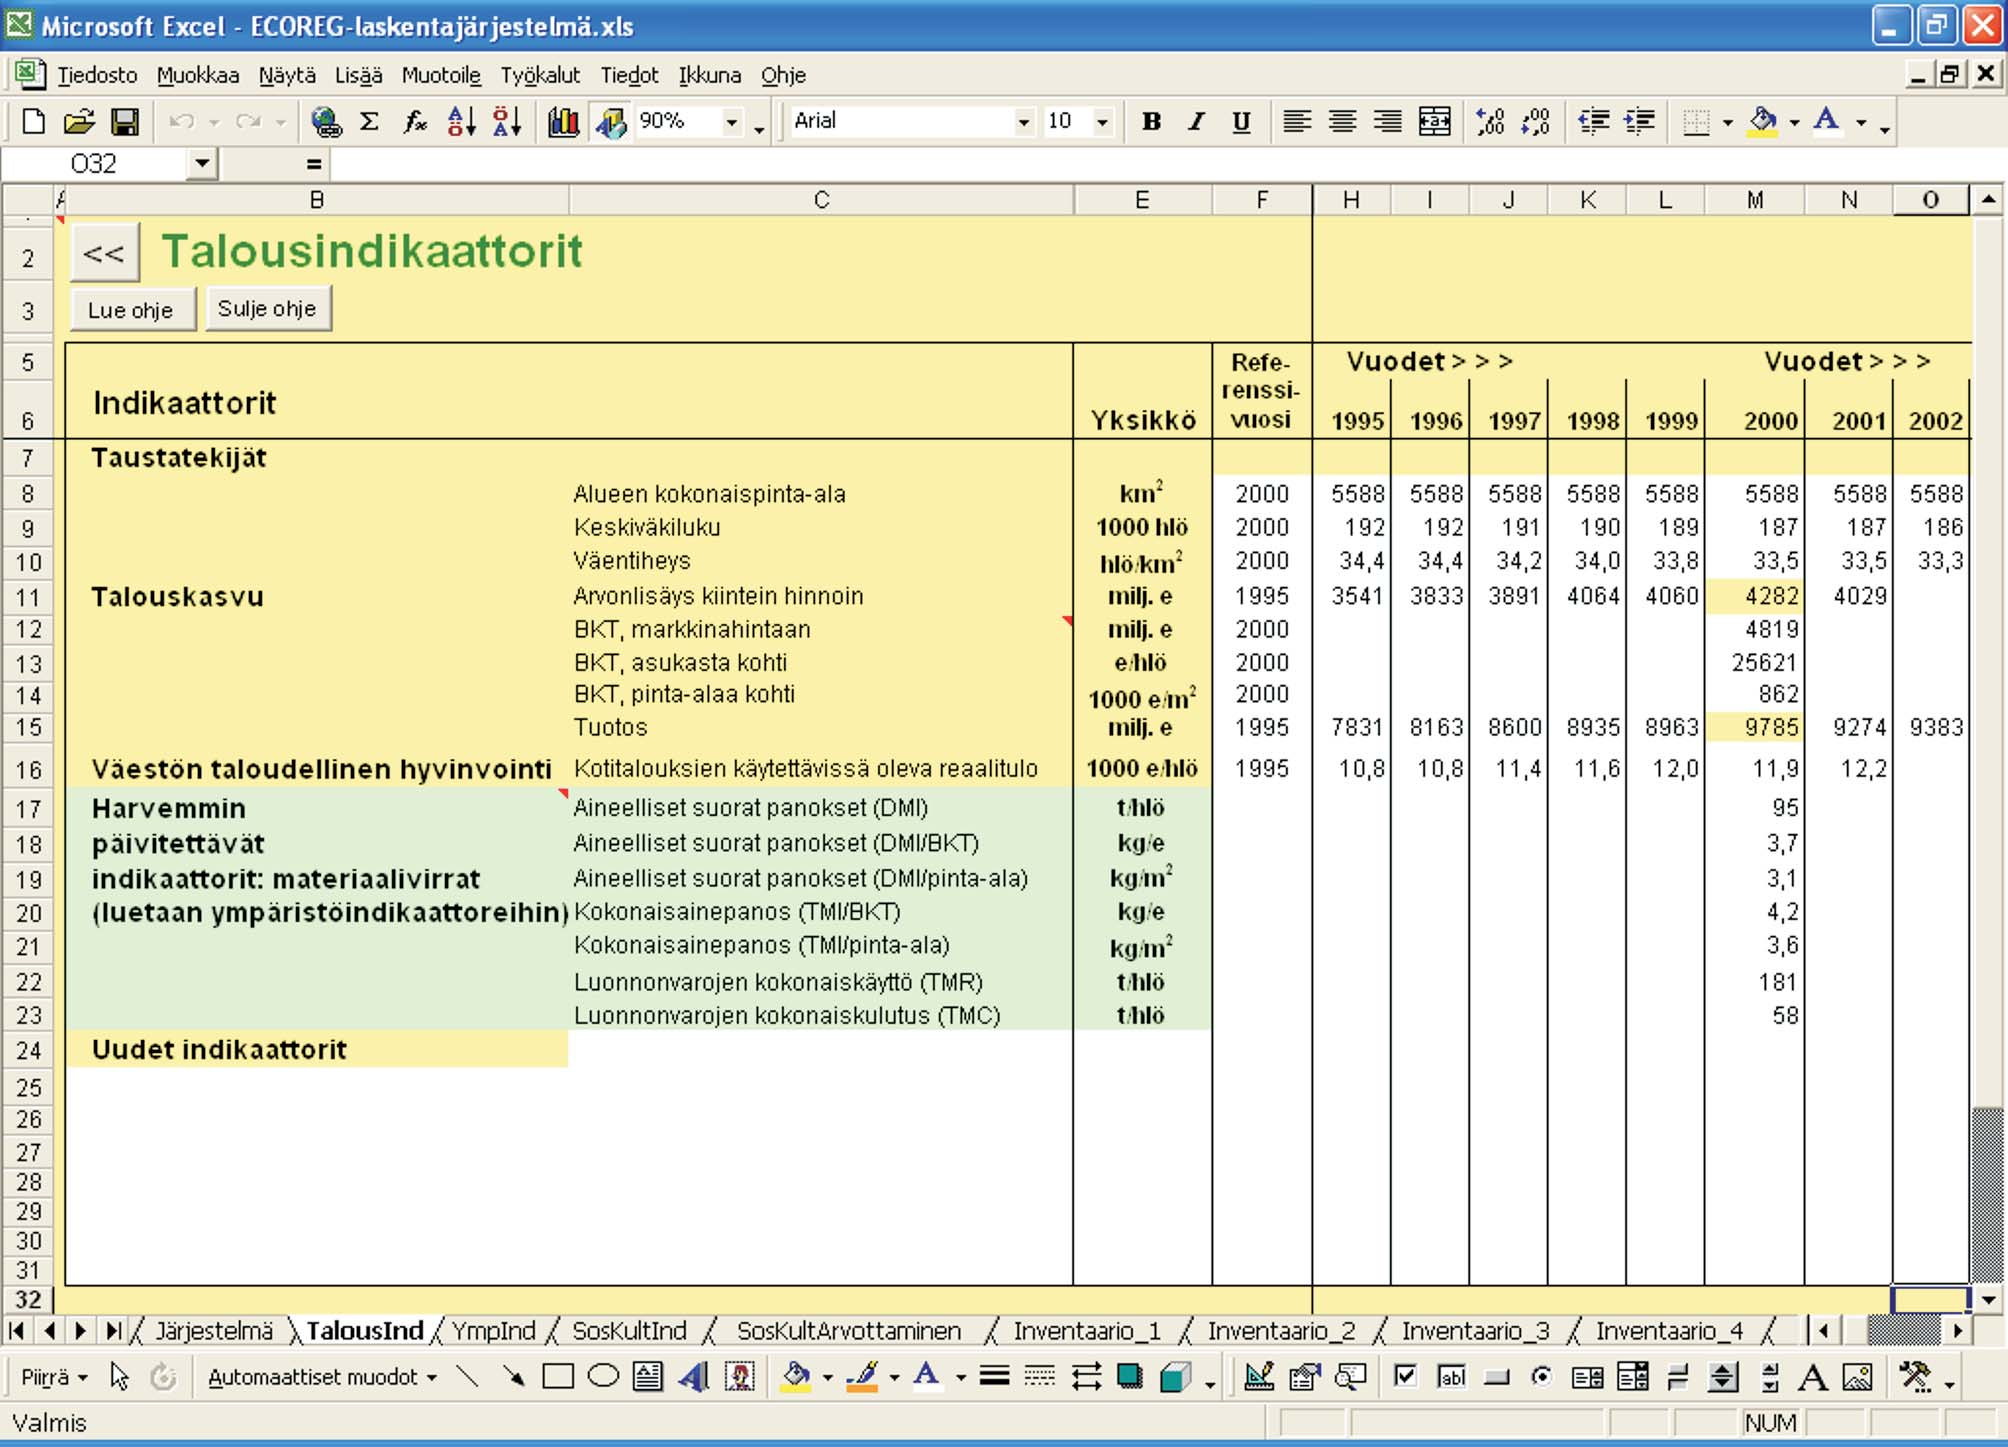Decrease decimal places
Image resolution: width=2008 pixels, height=1447 pixels.
click(x=1535, y=122)
